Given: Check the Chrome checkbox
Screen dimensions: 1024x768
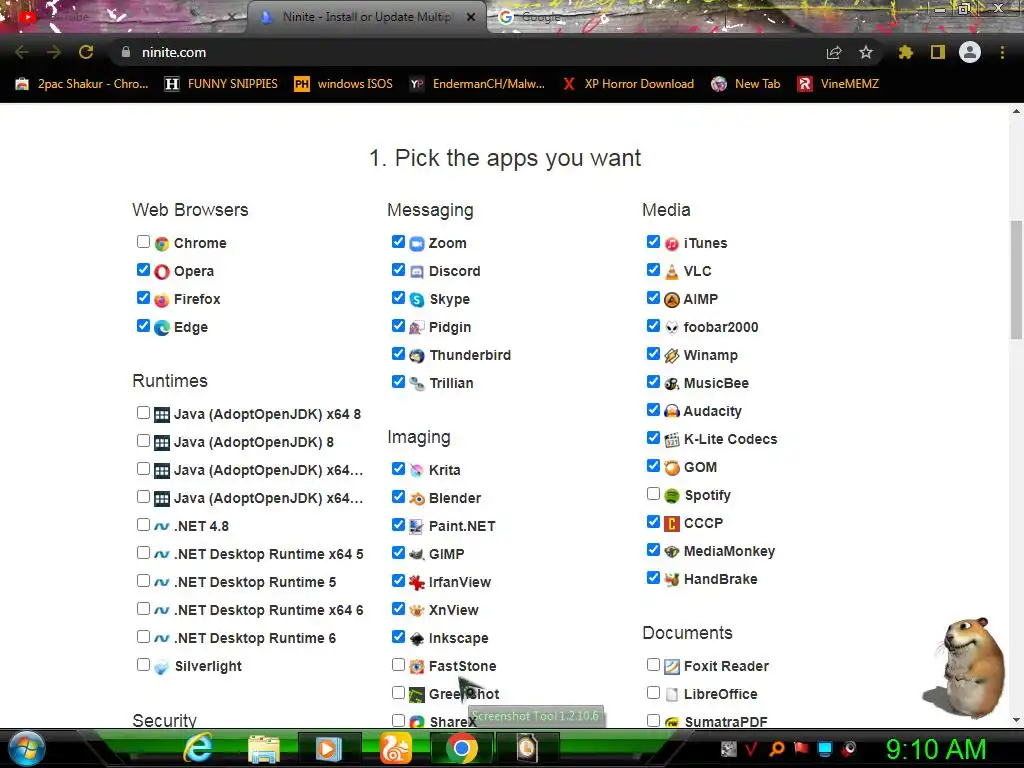Looking at the screenshot, I should pyautogui.click(x=143, y=242).
